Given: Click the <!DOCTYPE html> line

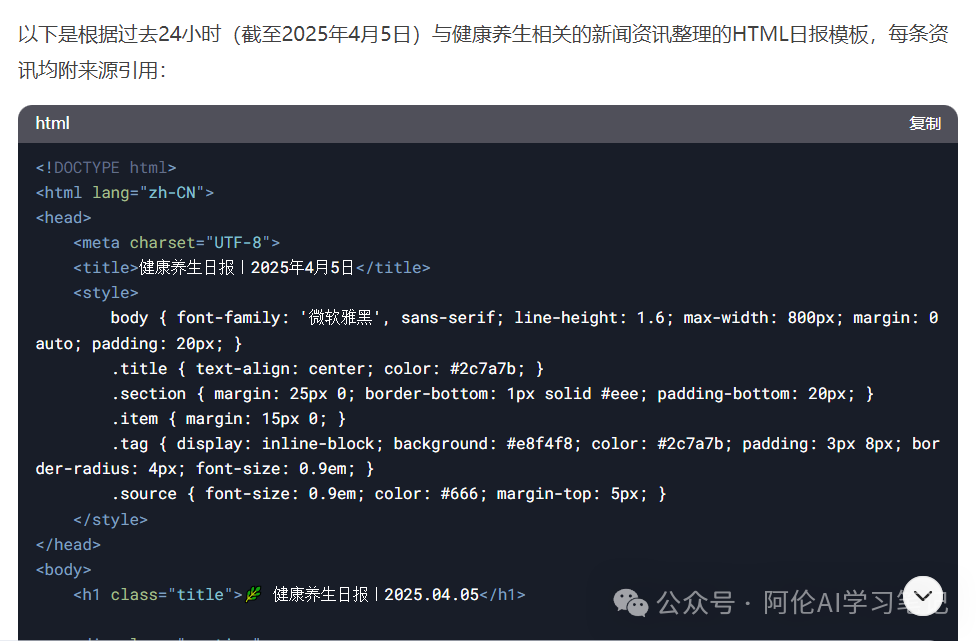Looking at the screenshot, I should tap(106, 168).
